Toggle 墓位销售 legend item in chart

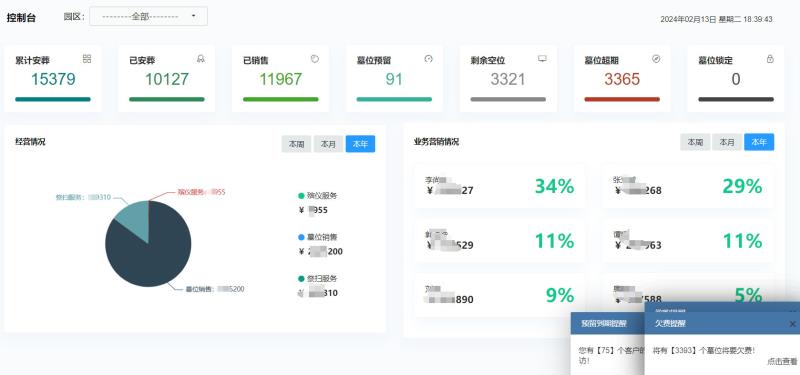coord(317,237)
